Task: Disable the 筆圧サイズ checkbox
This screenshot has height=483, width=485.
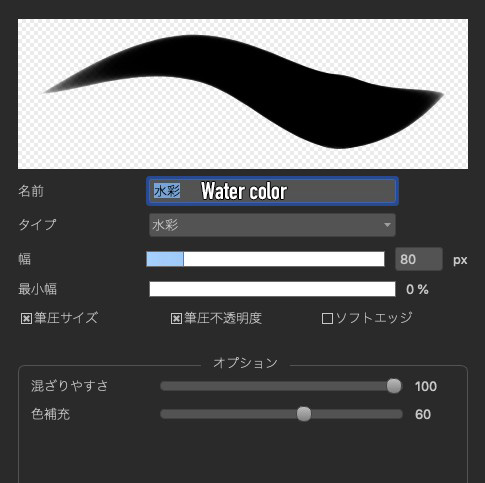Action: pos(26,318)
